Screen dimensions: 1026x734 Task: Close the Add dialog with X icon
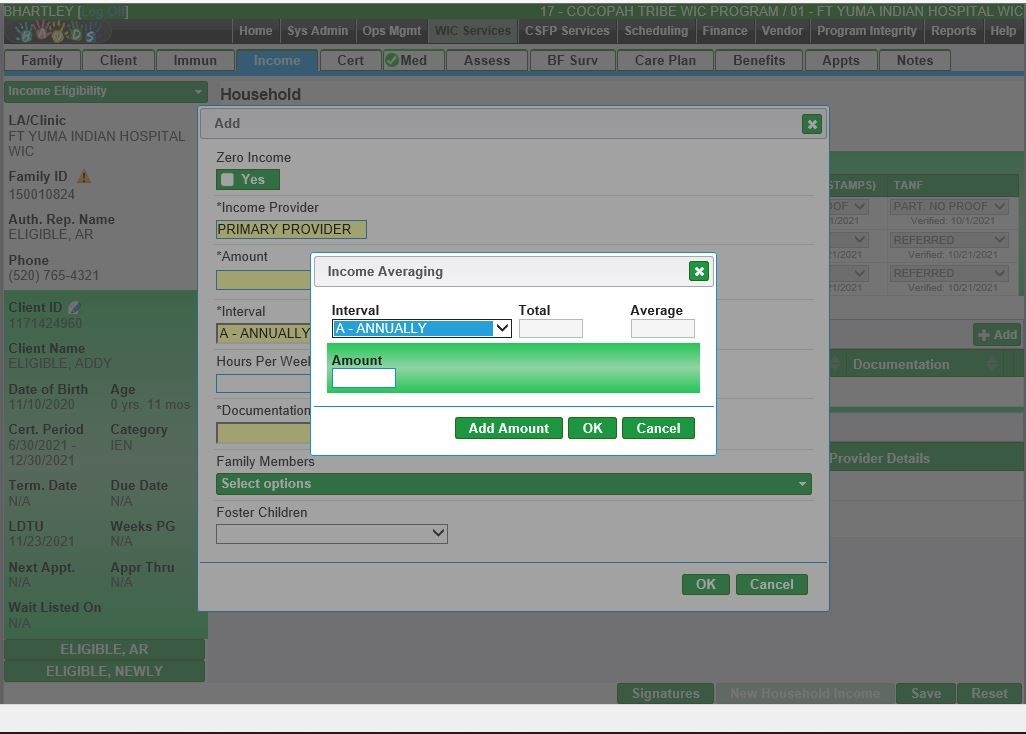click(x=812, y=124)
